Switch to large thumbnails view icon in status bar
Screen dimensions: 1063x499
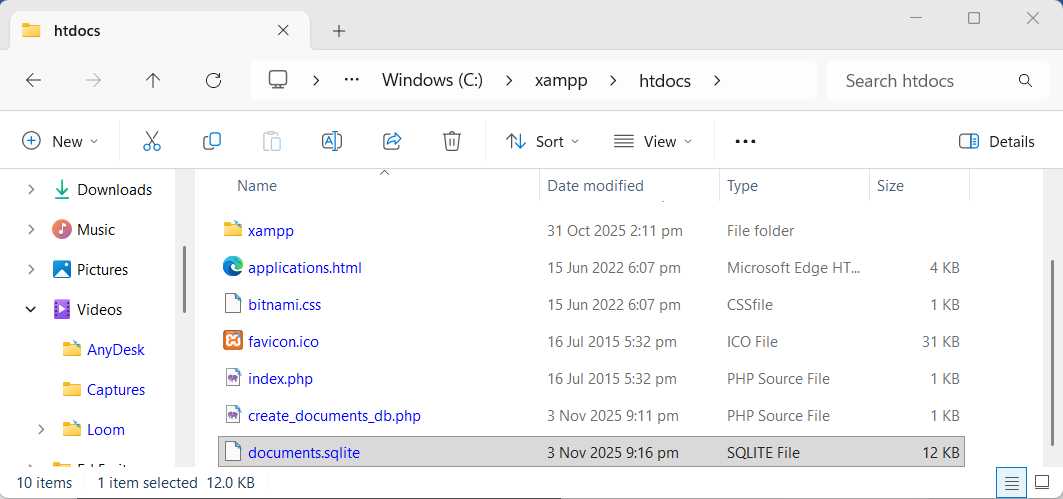pyautogui.click(x=1043, y=483)
